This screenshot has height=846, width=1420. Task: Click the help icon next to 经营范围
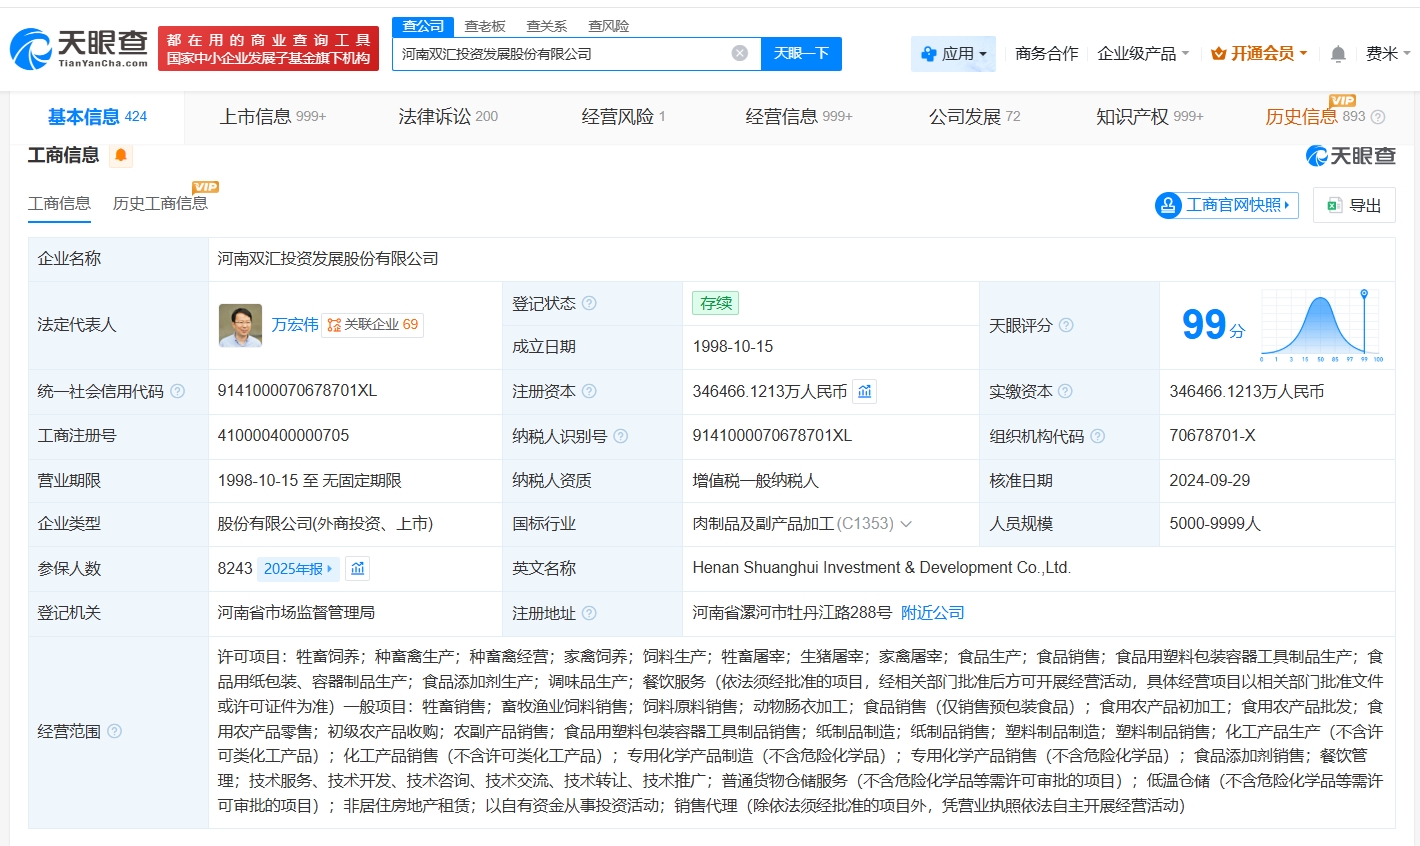[114, 731]
